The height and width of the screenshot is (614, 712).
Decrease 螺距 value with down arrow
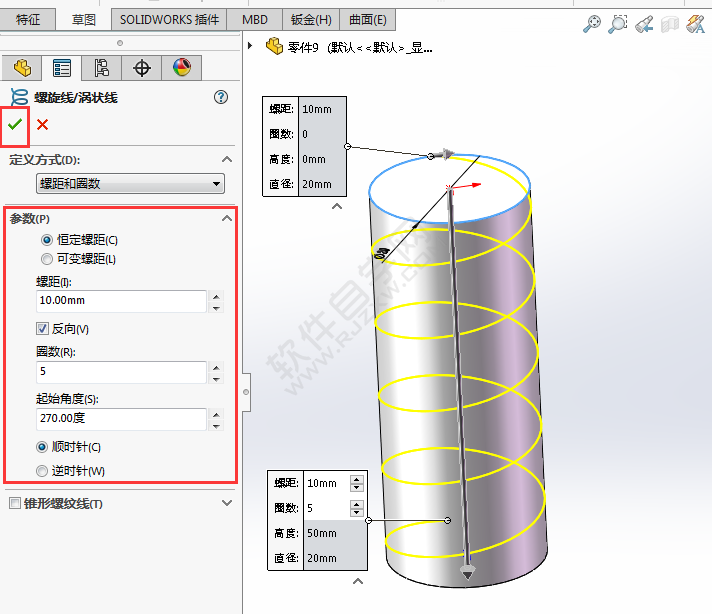click(x=216, y=307)
